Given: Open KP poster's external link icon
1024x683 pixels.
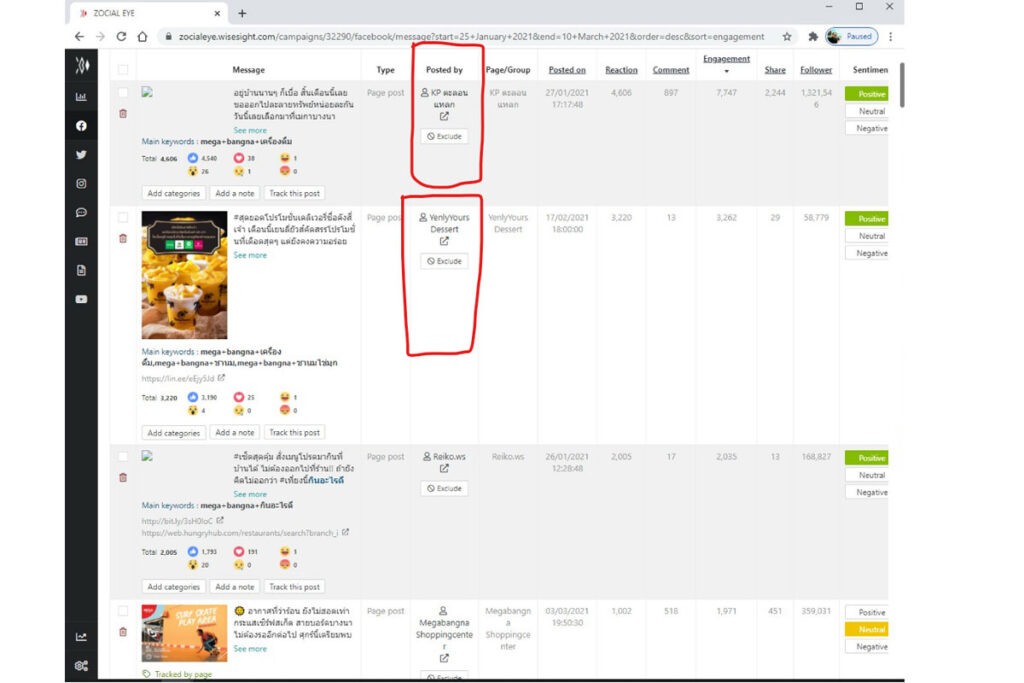Looking at the screenshot, I should [444, 116].
